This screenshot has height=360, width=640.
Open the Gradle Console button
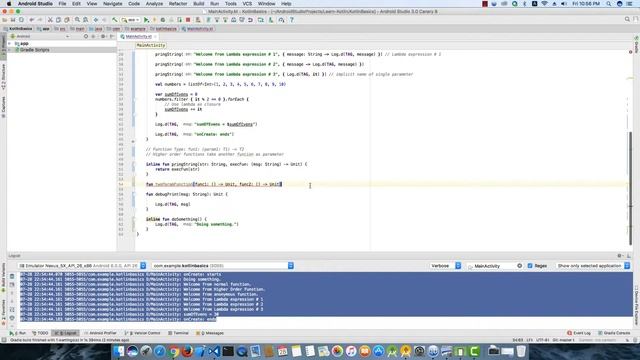[x=614, y=333]
